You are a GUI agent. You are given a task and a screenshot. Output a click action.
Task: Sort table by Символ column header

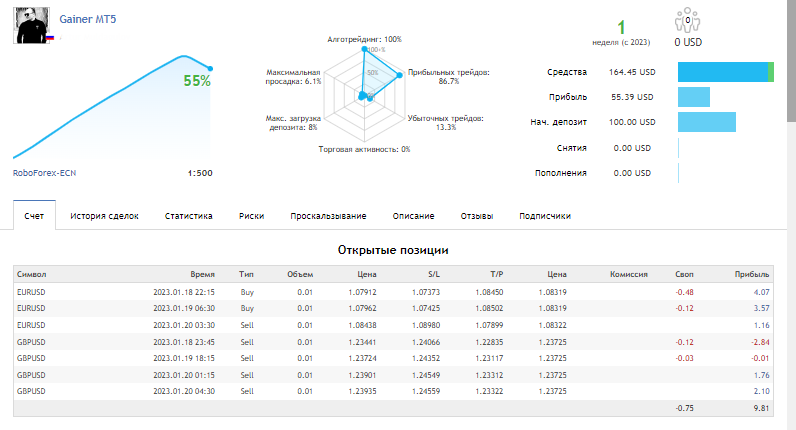[x=31, y=274]
